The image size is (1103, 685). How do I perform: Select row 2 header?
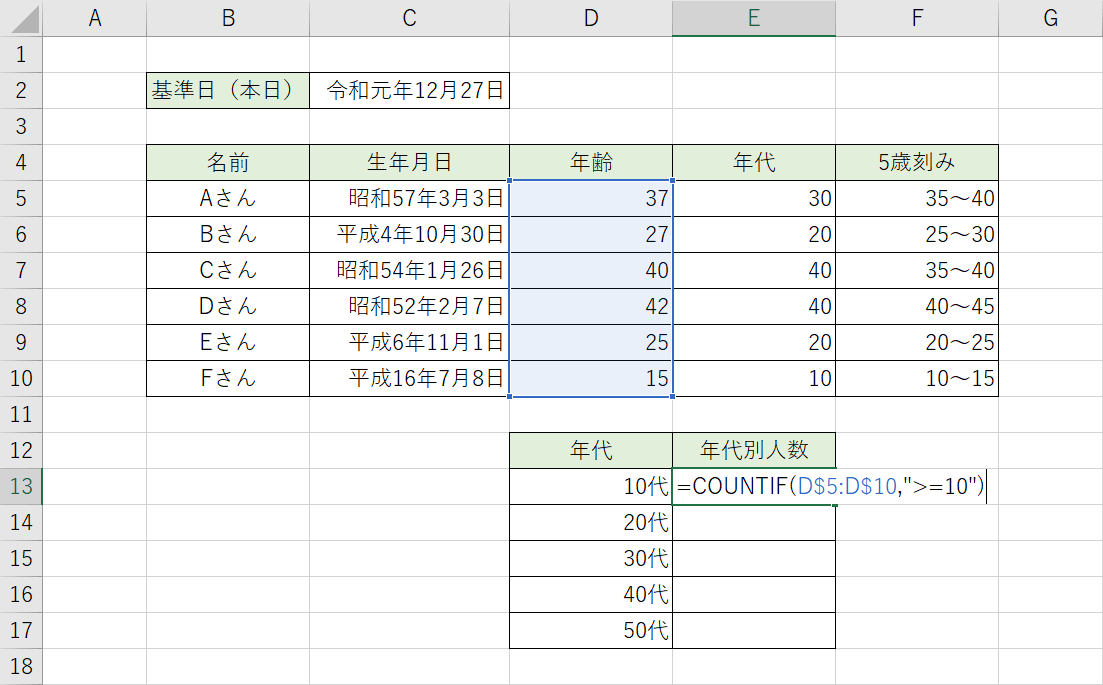[x=21, y=90]
